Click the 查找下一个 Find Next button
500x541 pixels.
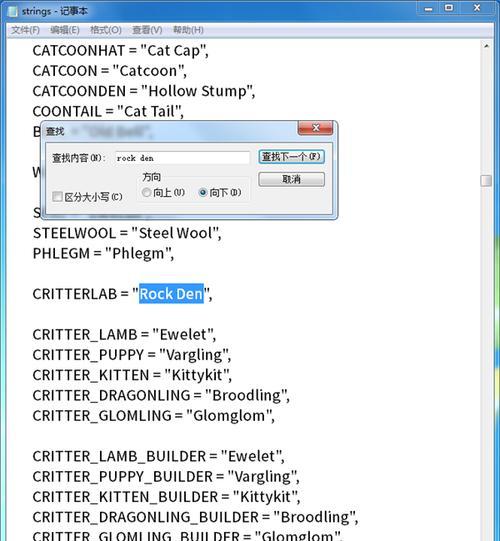[291, 157]
